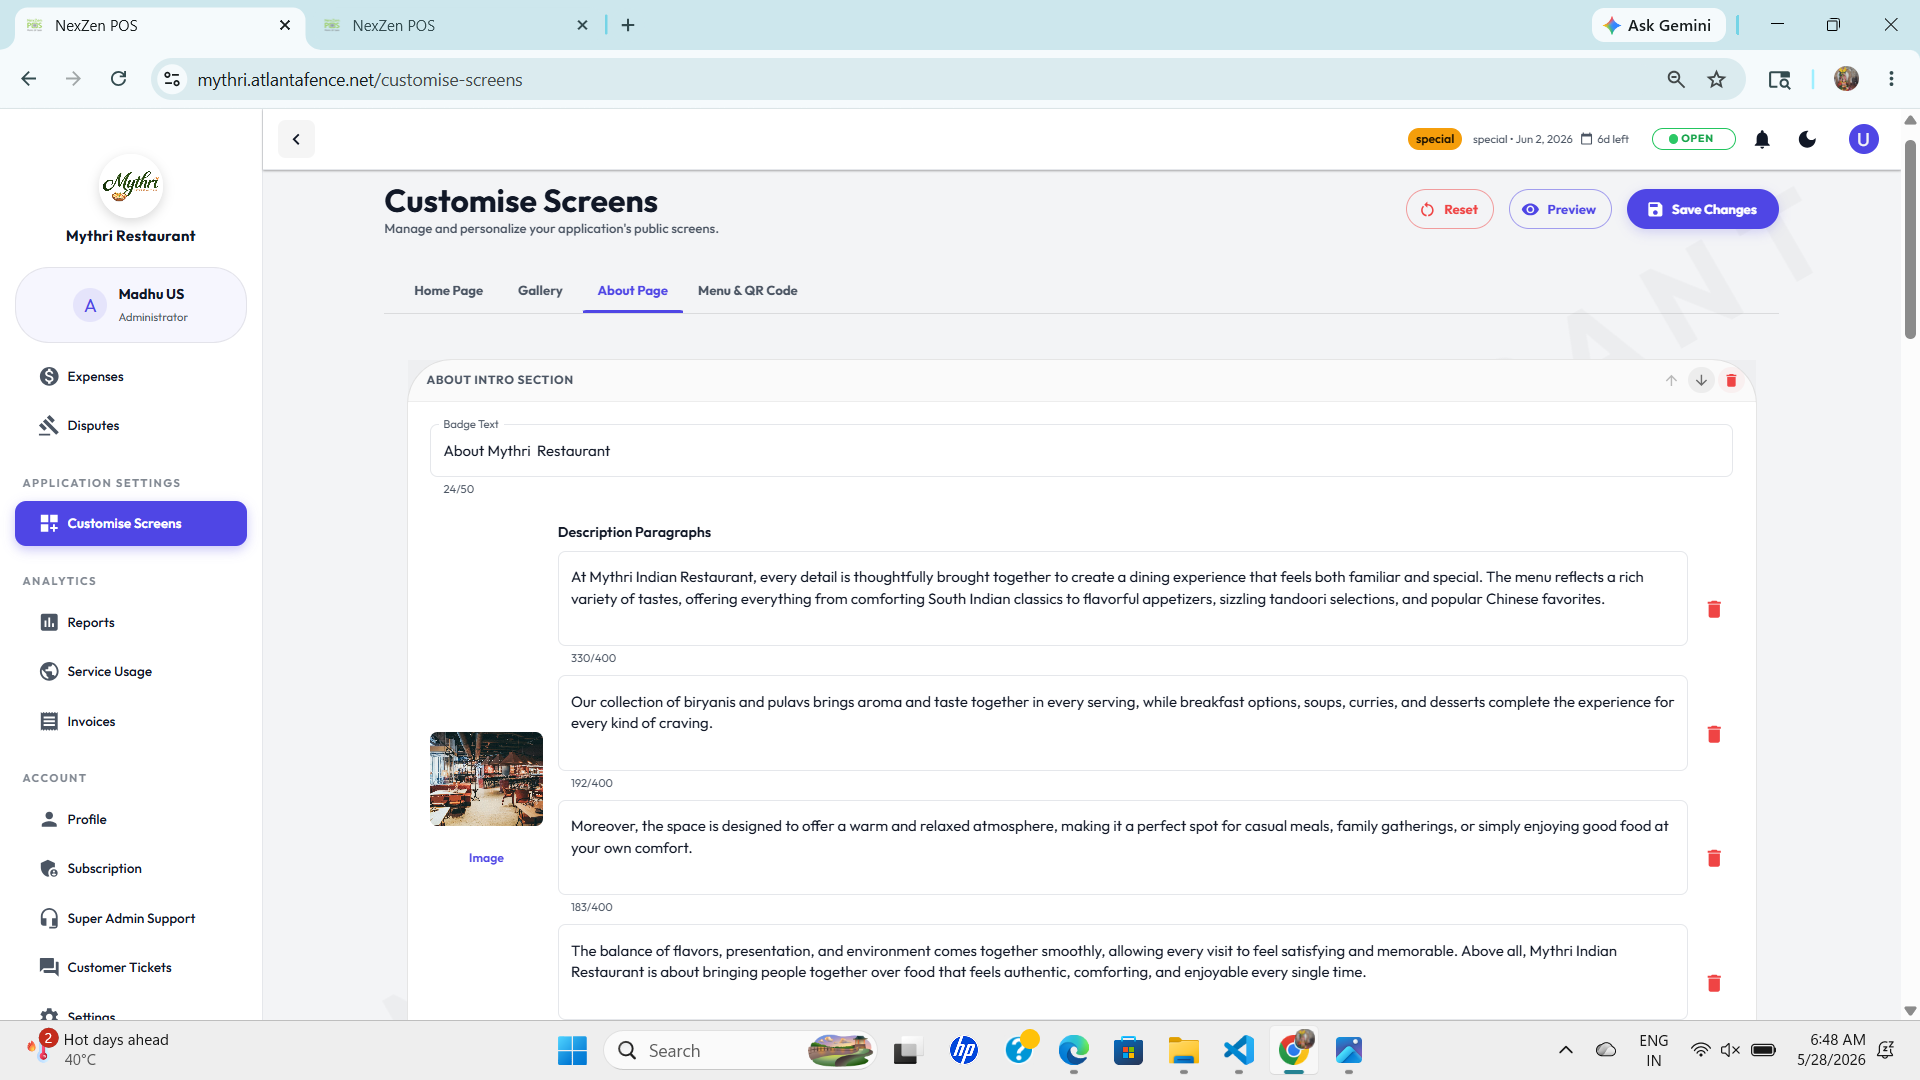Click Mythri Restaurant logo
1920x1080 pixels.
pos(130,185)
